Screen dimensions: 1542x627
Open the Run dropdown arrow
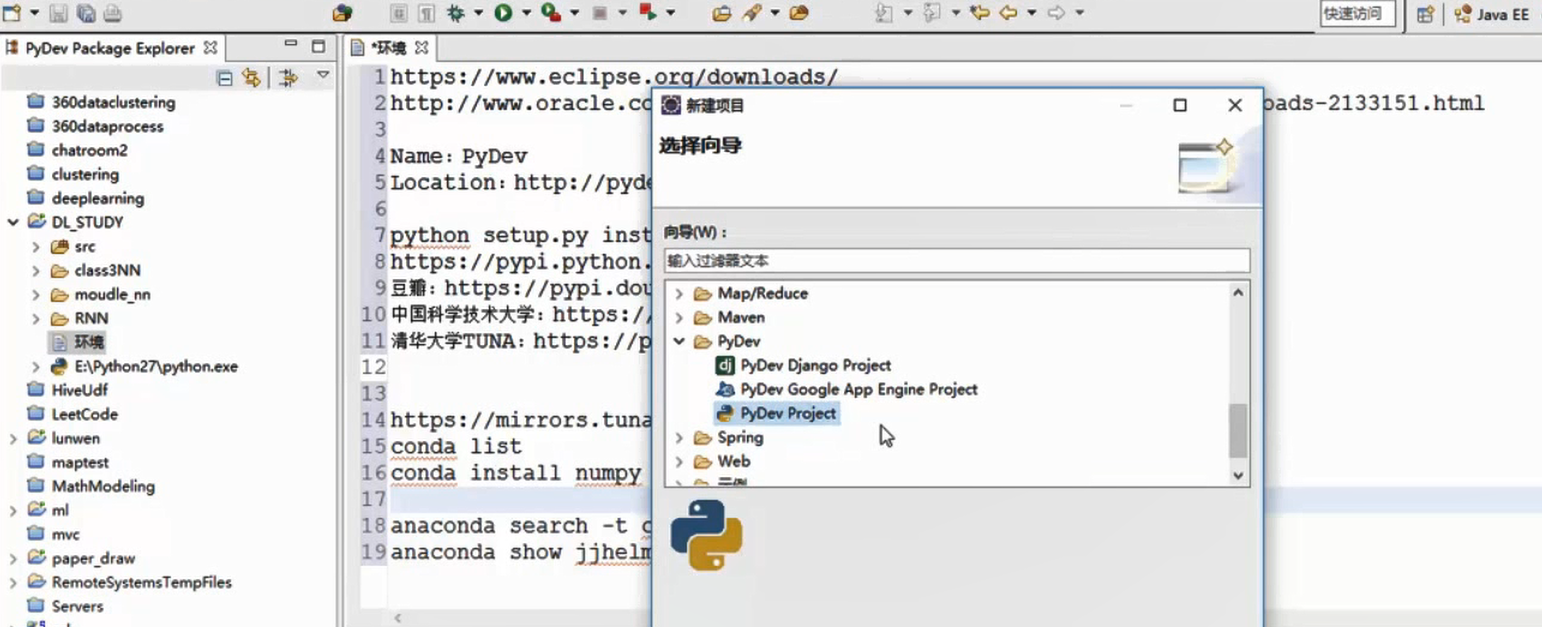[x=526, y=13]
